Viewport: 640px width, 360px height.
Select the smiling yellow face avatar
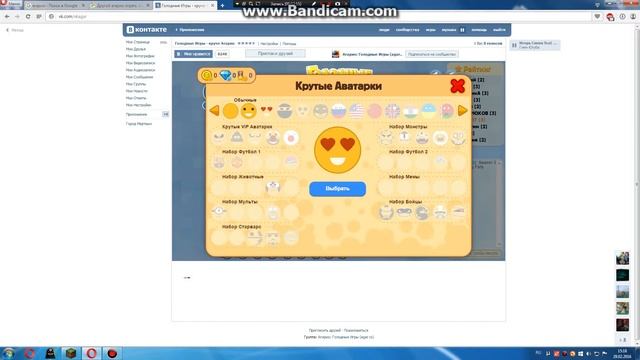[x=248, y=111]
